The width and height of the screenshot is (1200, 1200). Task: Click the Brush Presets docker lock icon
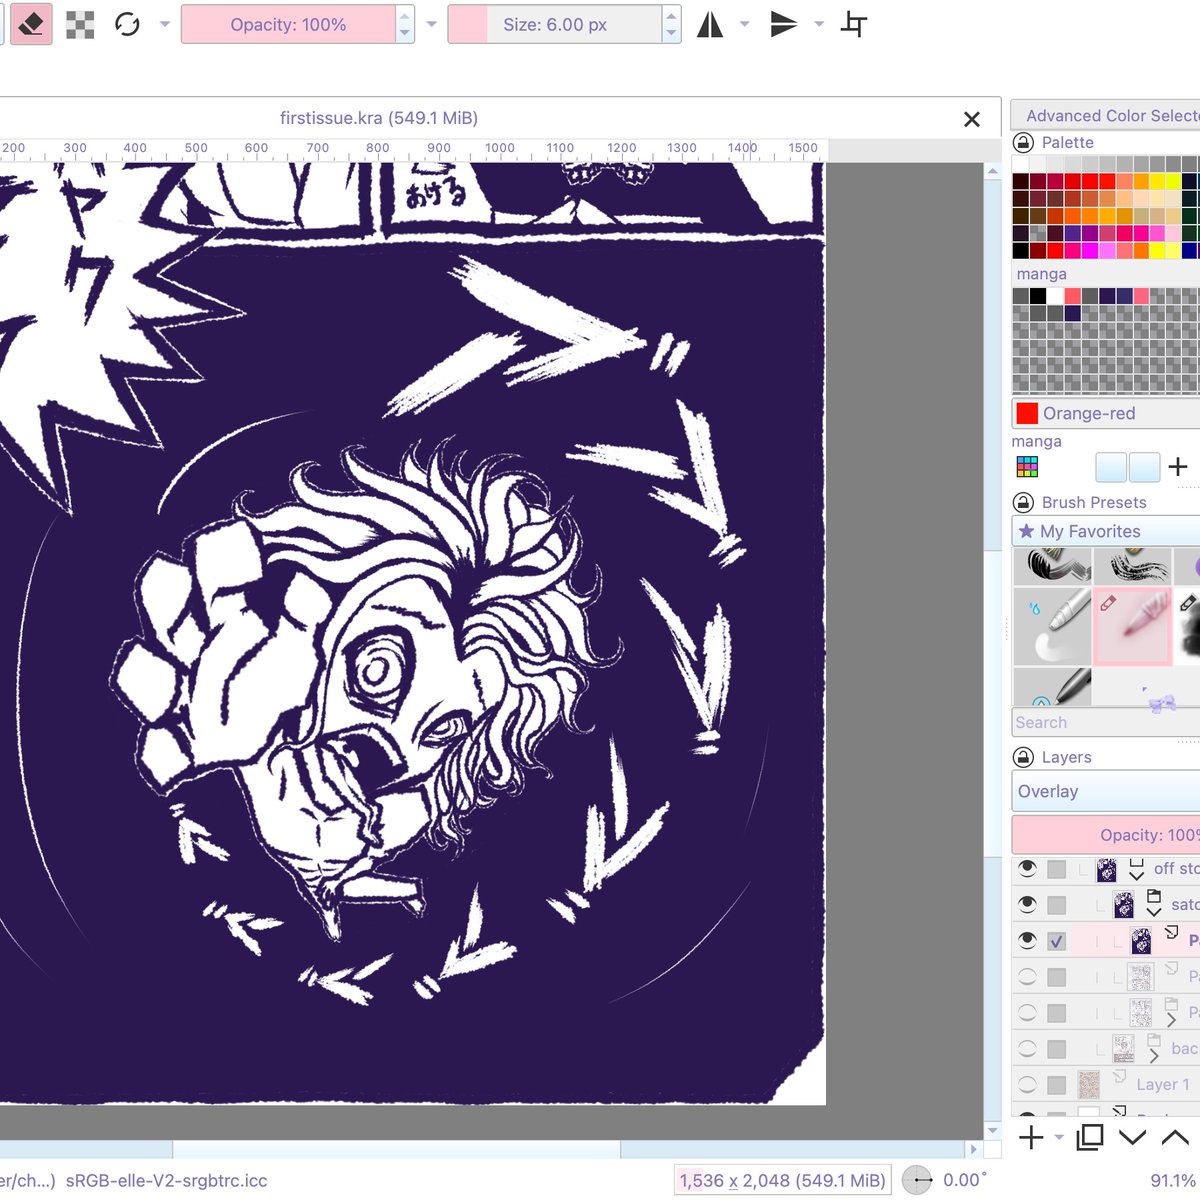(x=1023, y=502)
